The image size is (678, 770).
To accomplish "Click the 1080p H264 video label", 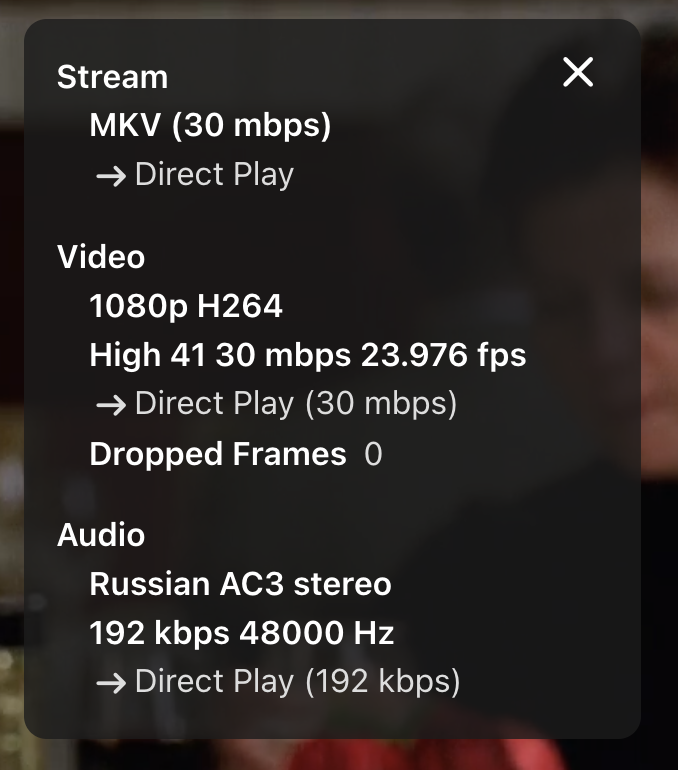I will (186, 306).
